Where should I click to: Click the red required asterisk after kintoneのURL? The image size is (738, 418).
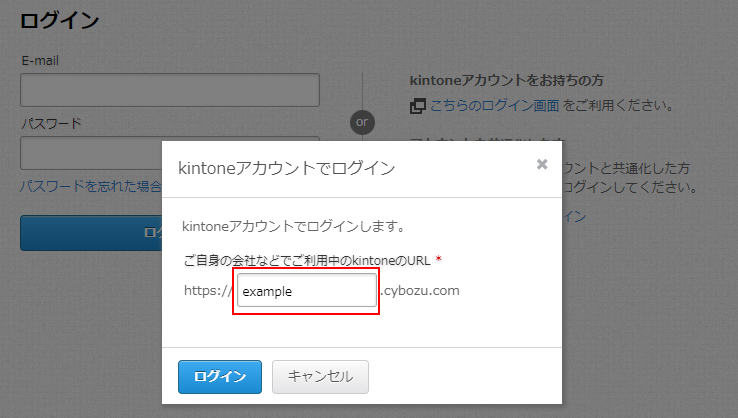[x=439, y=260]
